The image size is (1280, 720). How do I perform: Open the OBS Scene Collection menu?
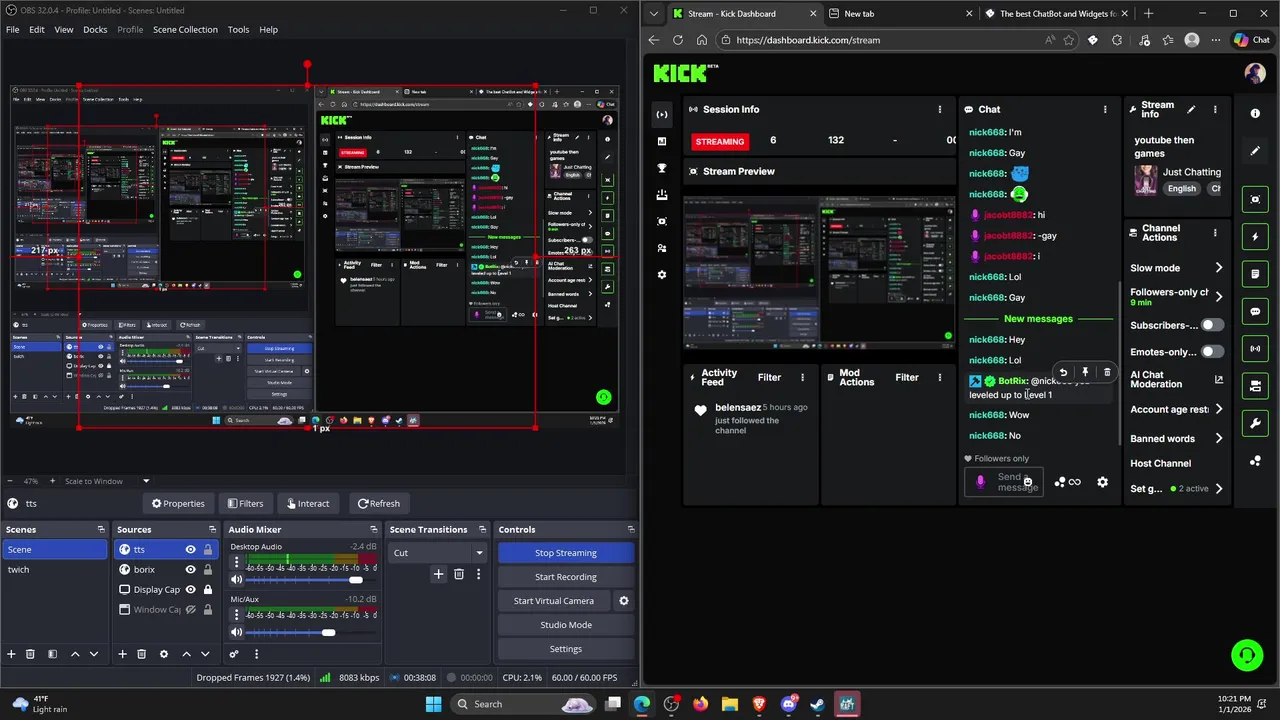[185, 29]
